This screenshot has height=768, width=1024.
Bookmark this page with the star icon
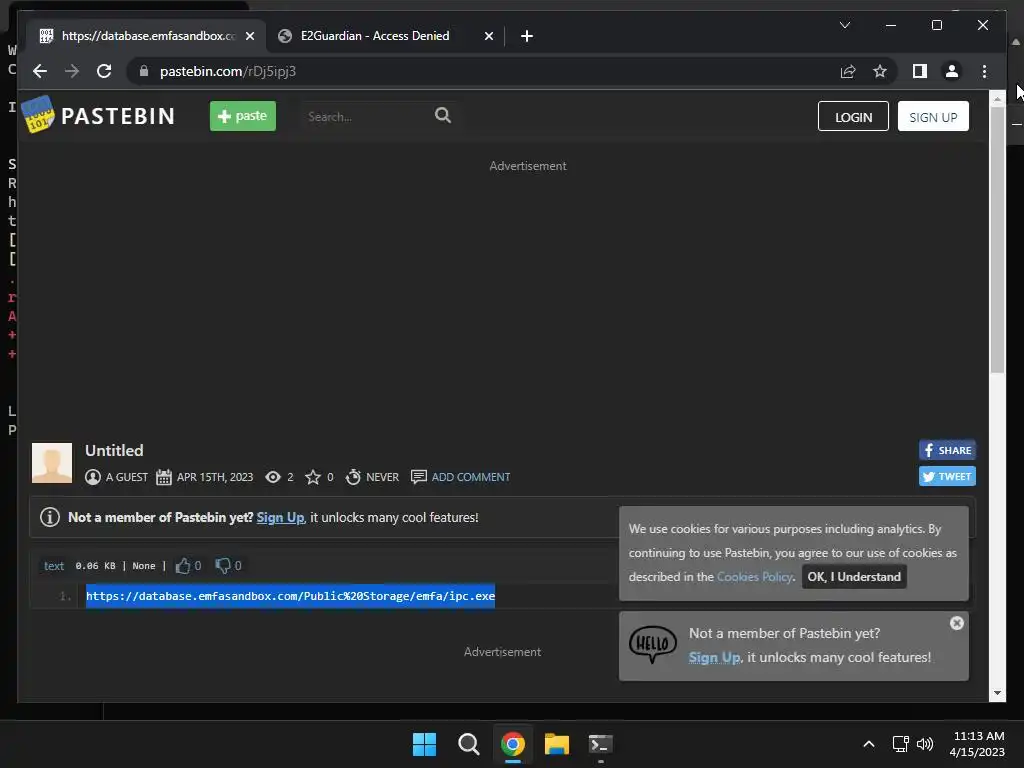click(880, 71)
